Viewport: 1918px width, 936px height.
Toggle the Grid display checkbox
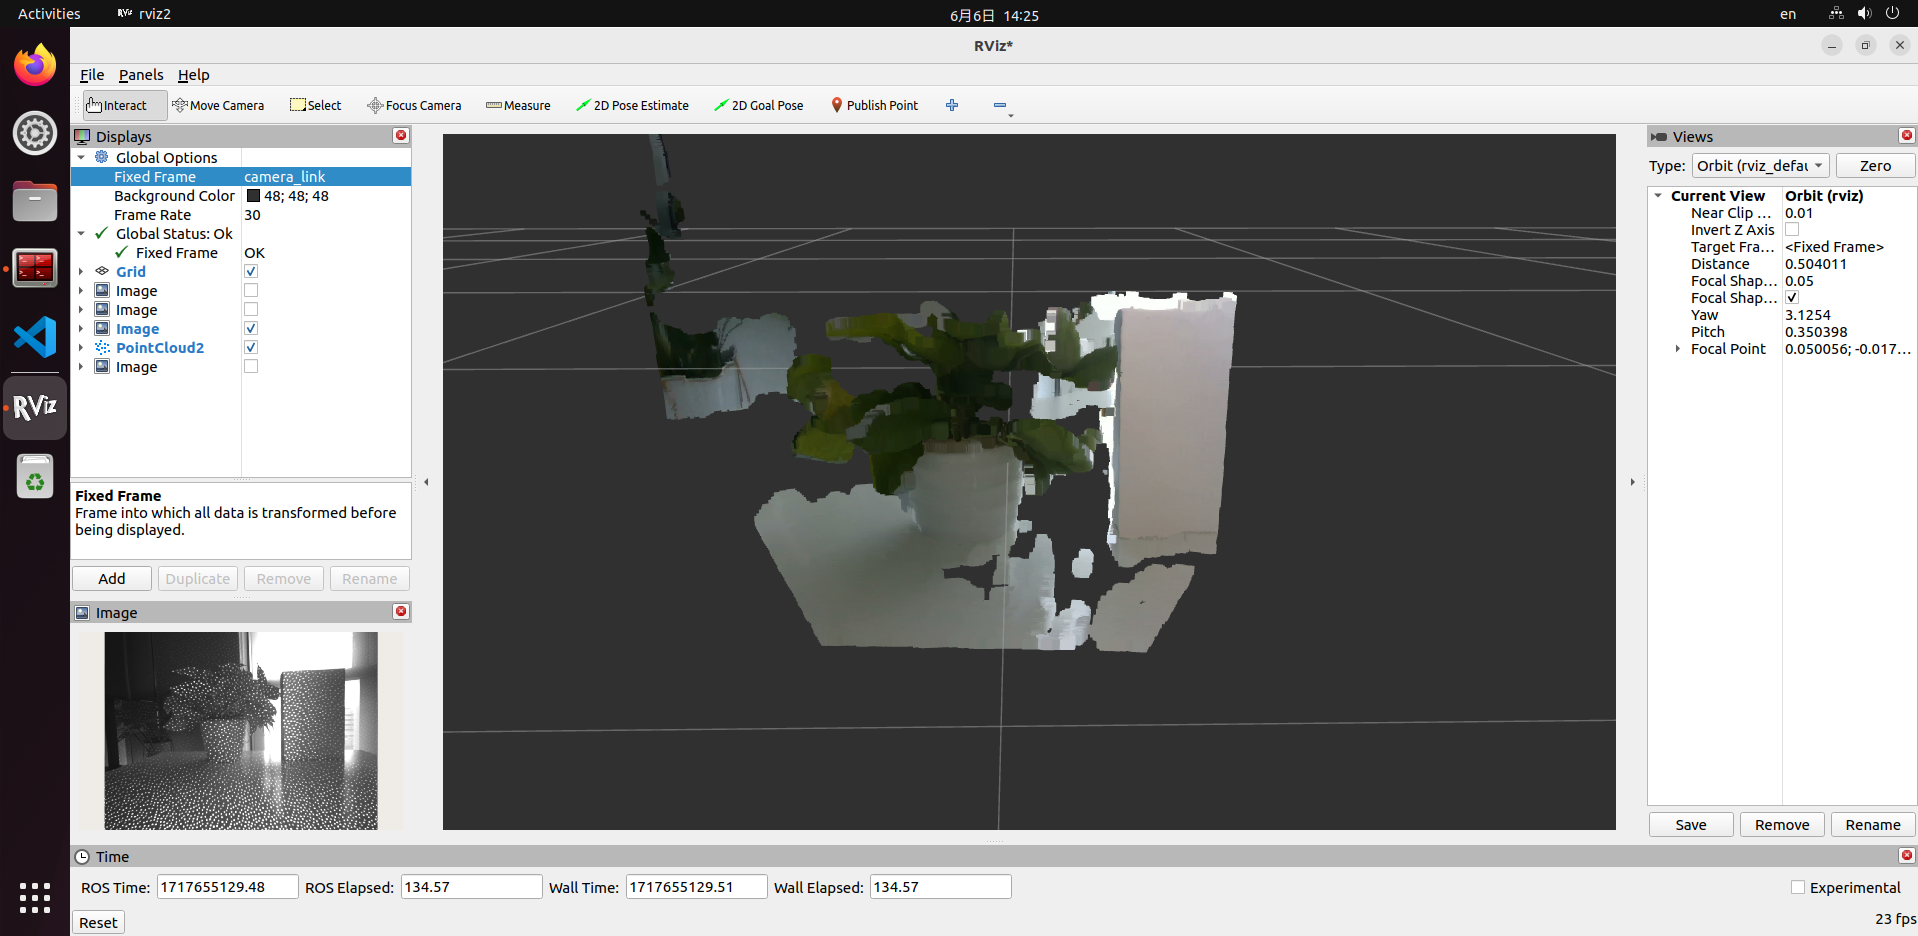(251, 271)
